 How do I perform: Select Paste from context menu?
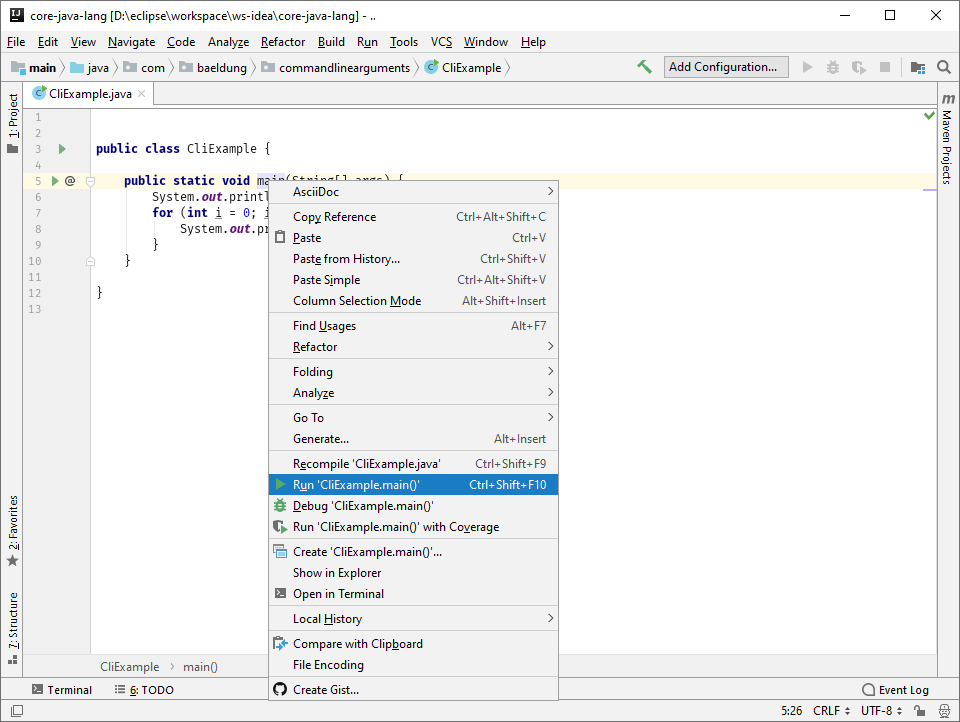coord(414,238)
